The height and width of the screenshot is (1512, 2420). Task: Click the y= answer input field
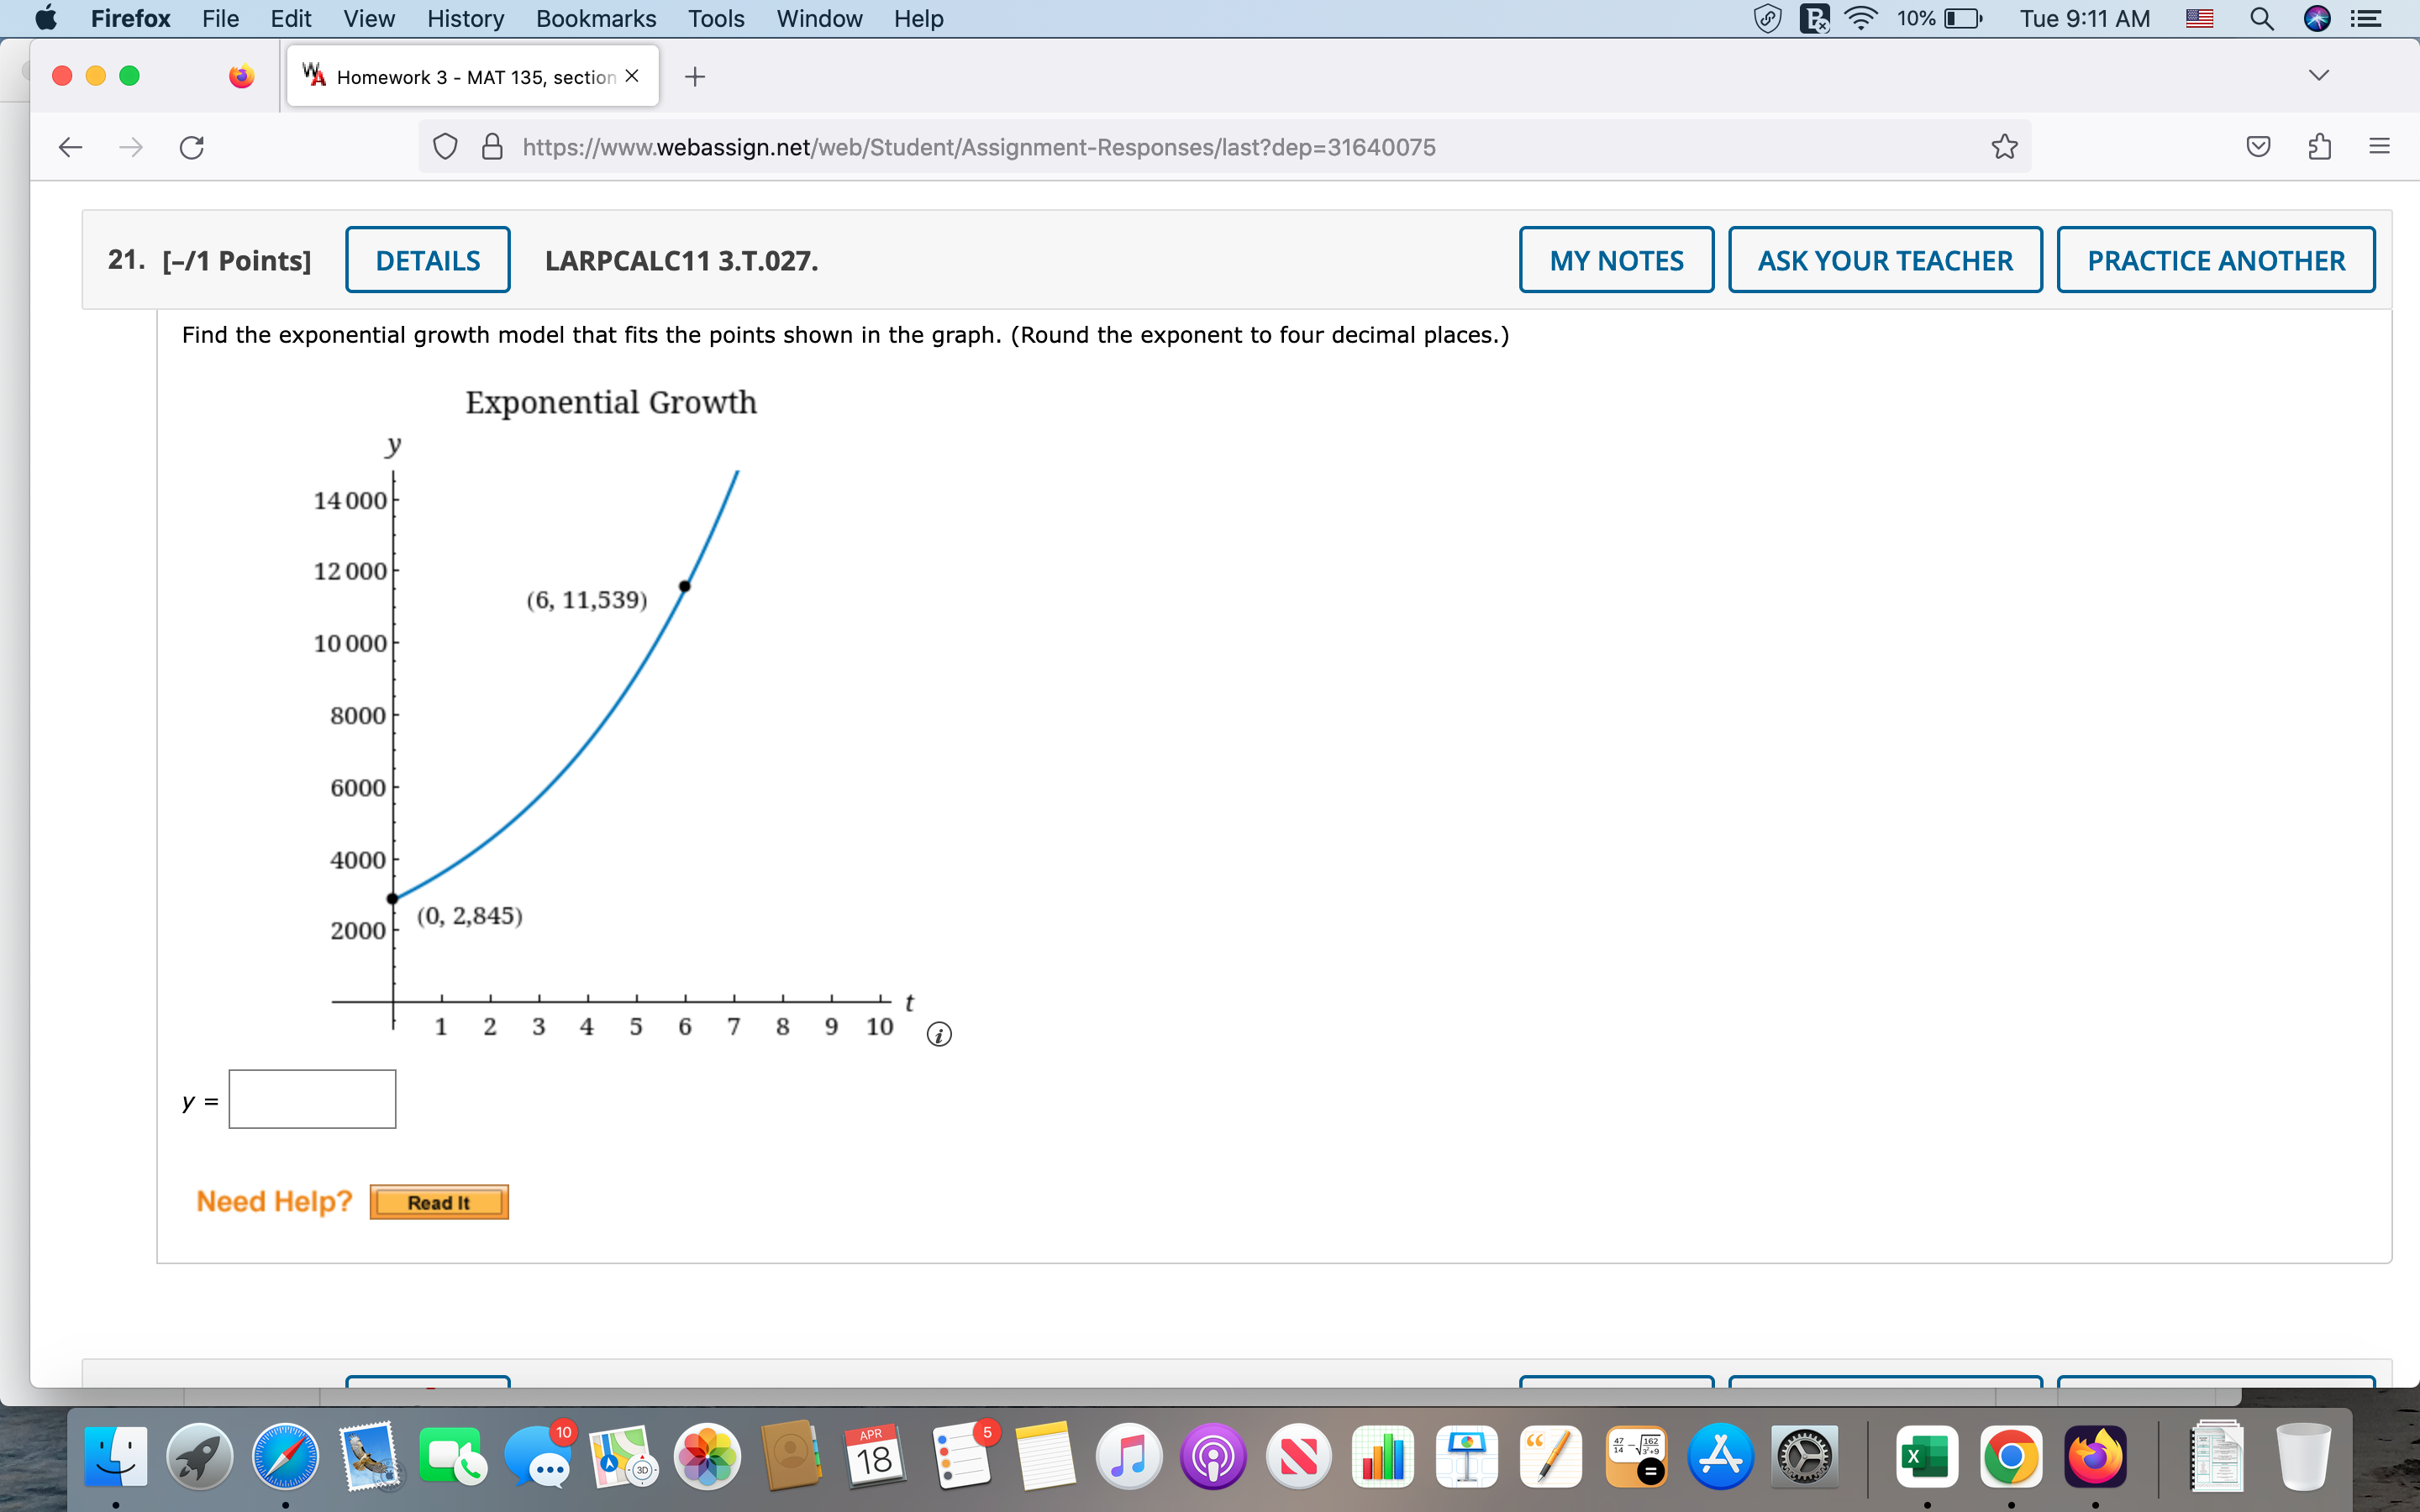pos(311,1098)
